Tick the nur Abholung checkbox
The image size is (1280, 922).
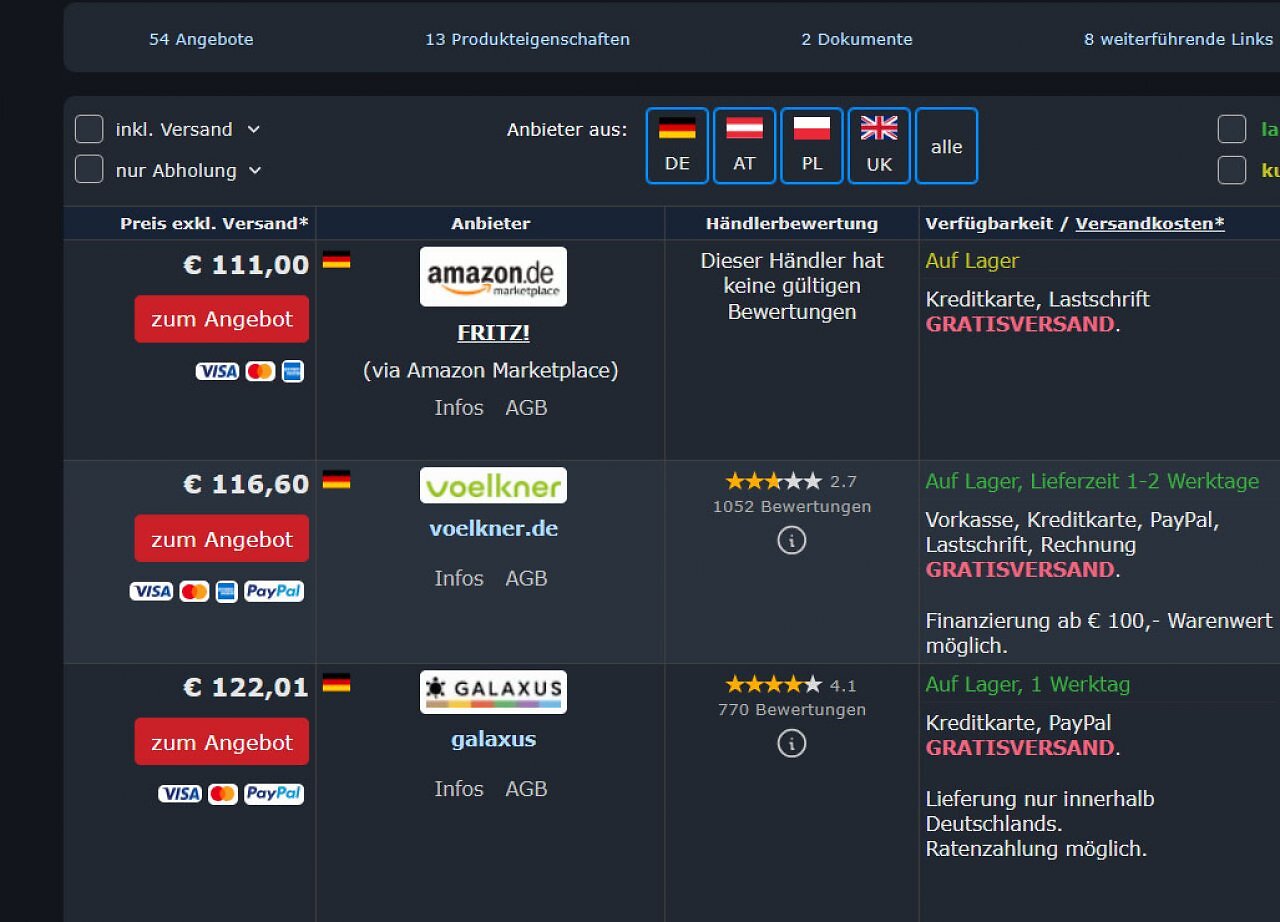point(89,170)
